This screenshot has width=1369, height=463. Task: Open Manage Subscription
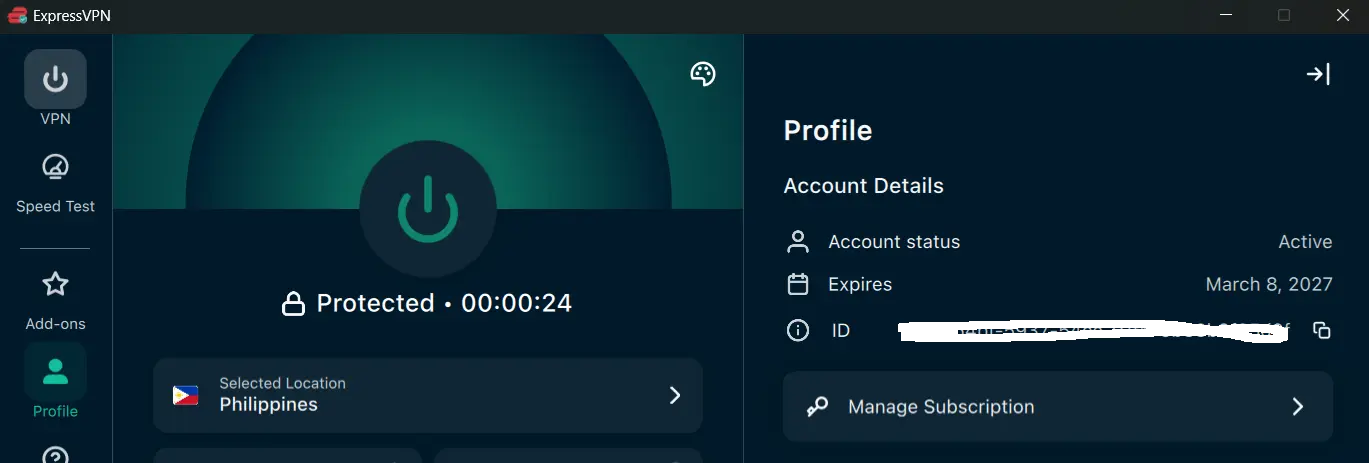[1058, 407]
